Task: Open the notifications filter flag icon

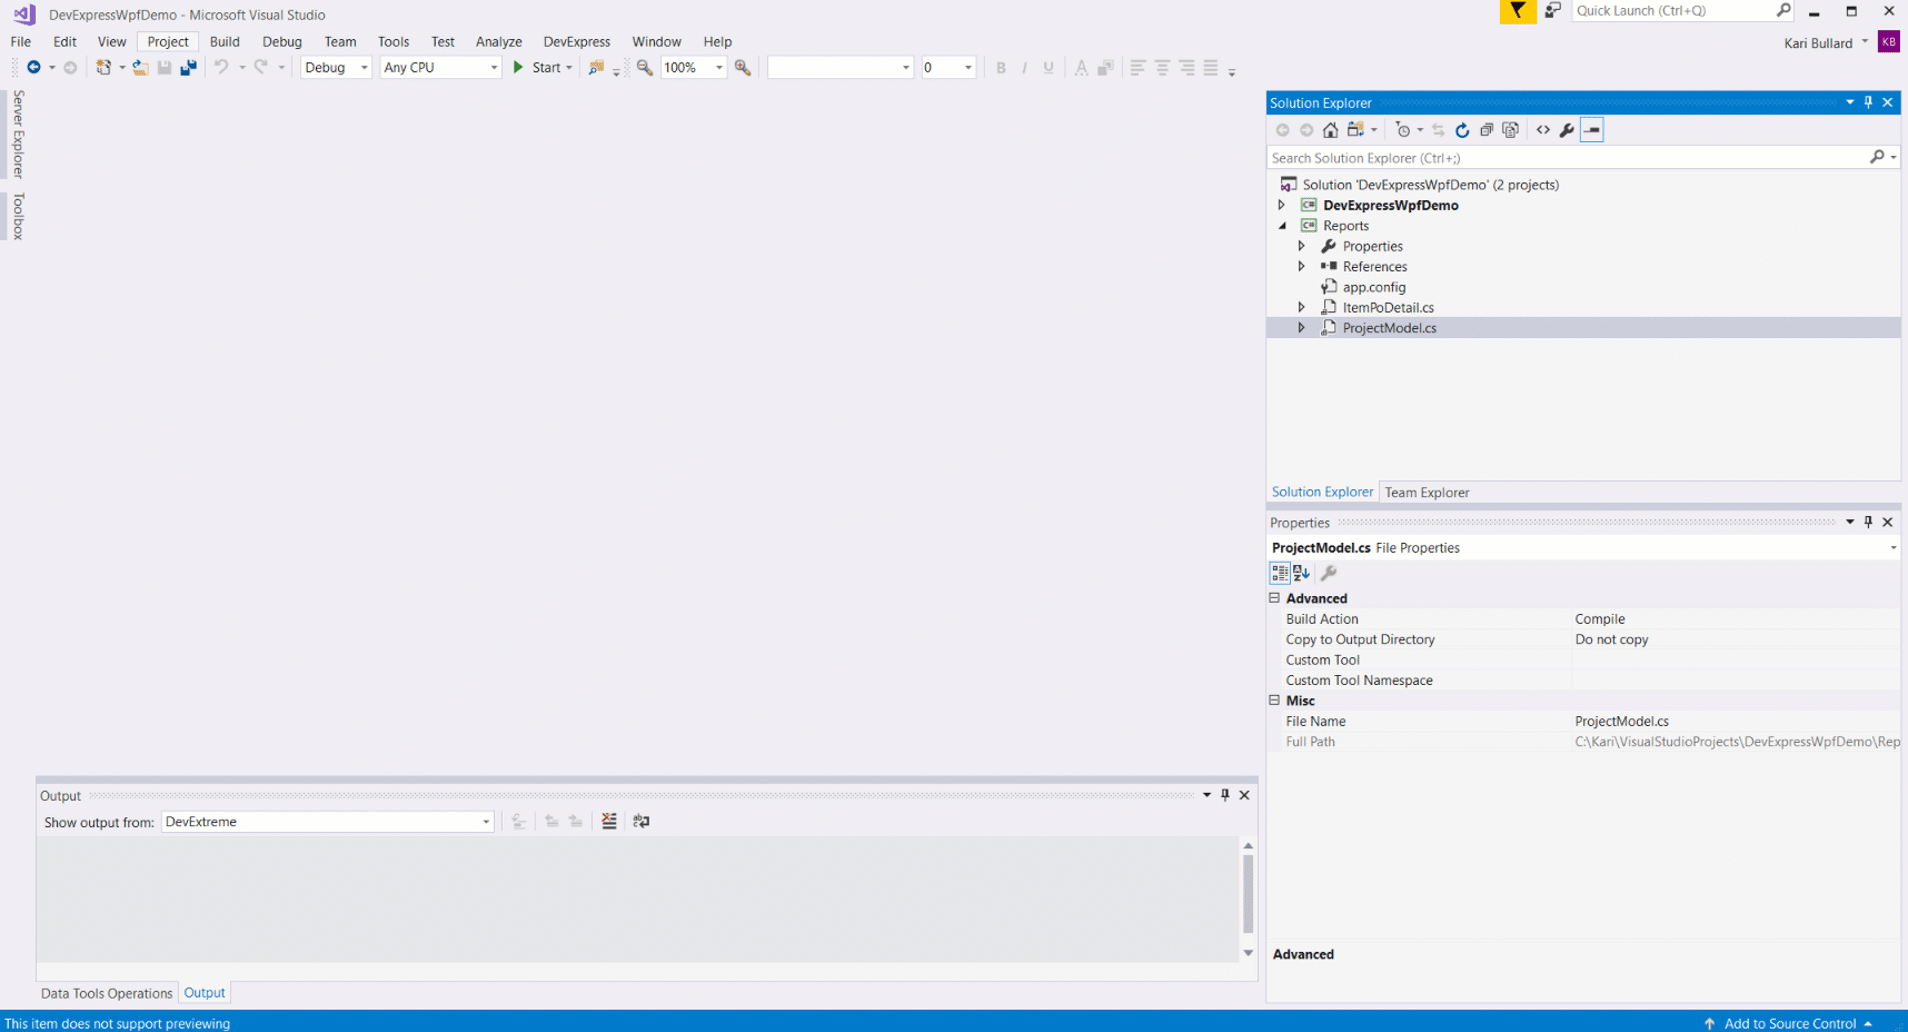Action: click(1517, 11)
